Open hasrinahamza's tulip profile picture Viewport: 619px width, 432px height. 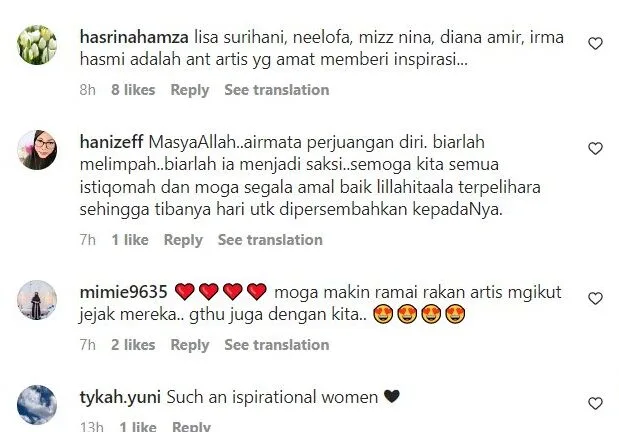[37, 45]
